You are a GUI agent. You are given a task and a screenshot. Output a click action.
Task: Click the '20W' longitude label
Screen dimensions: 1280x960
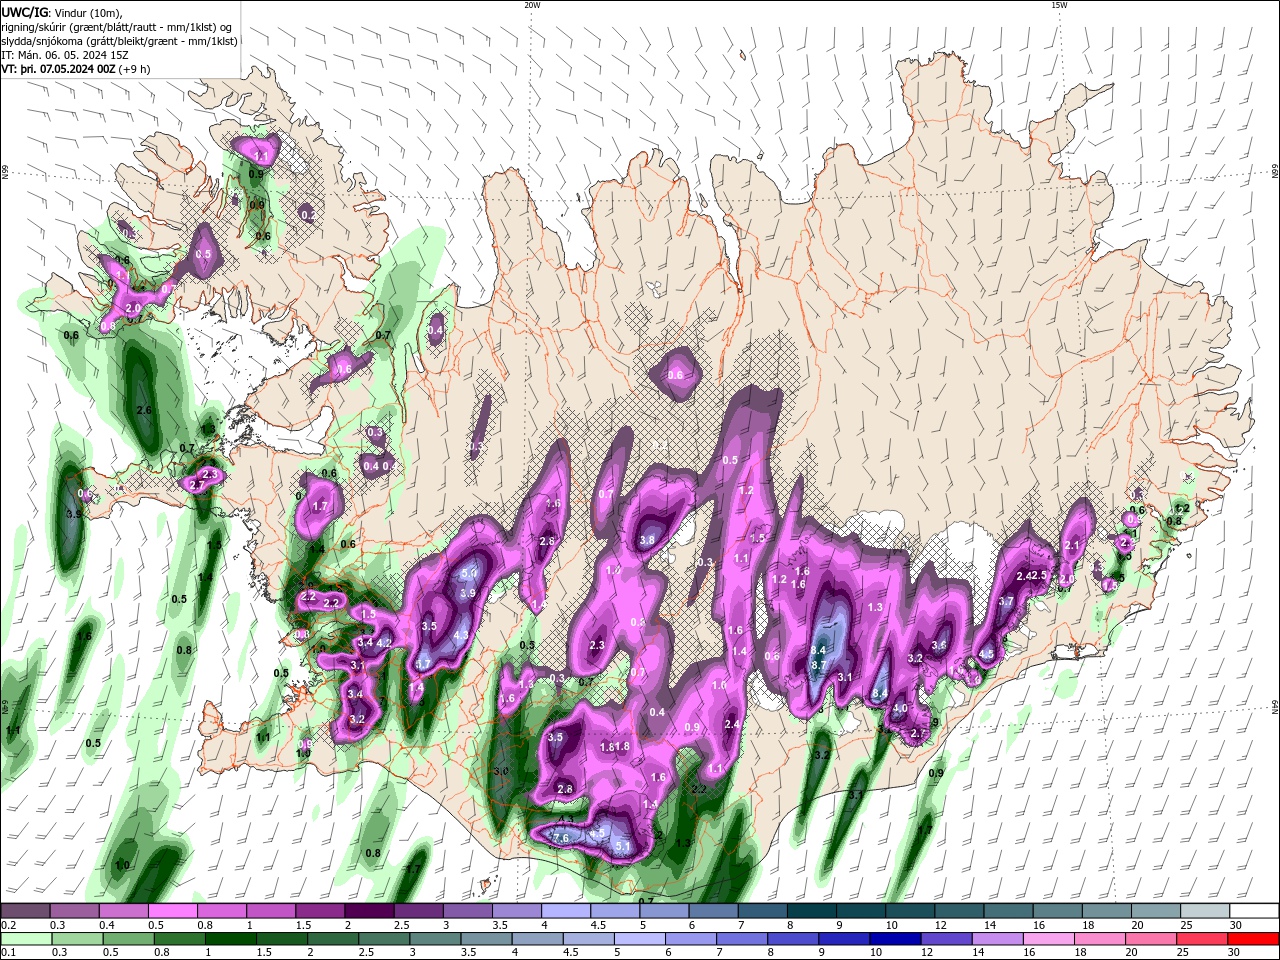point(532,5)
